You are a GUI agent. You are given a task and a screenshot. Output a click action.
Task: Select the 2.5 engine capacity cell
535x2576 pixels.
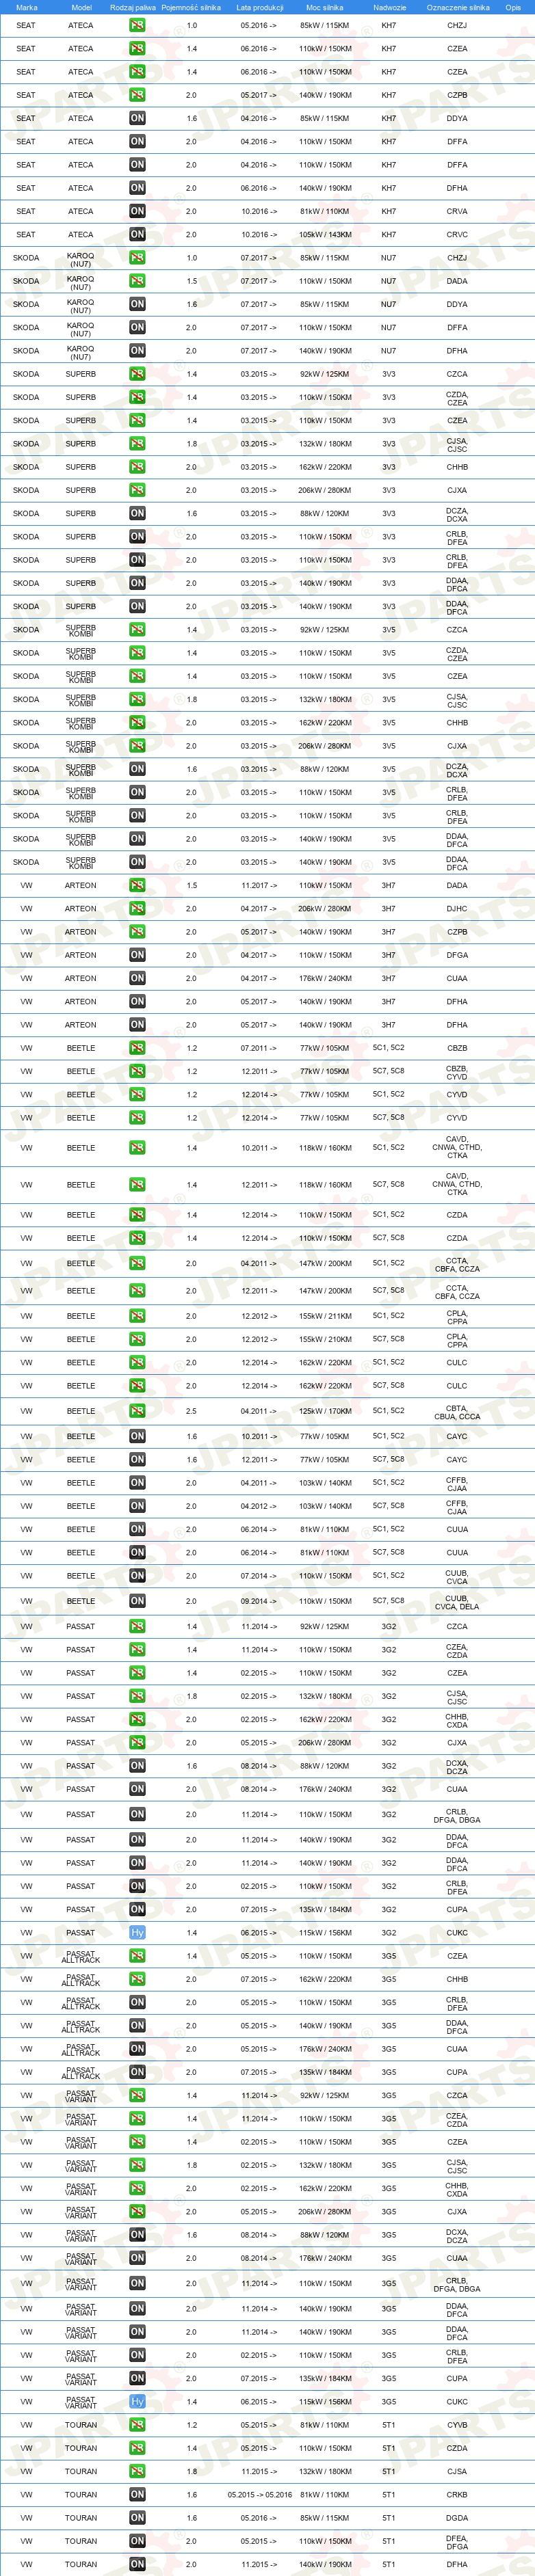191,1412
